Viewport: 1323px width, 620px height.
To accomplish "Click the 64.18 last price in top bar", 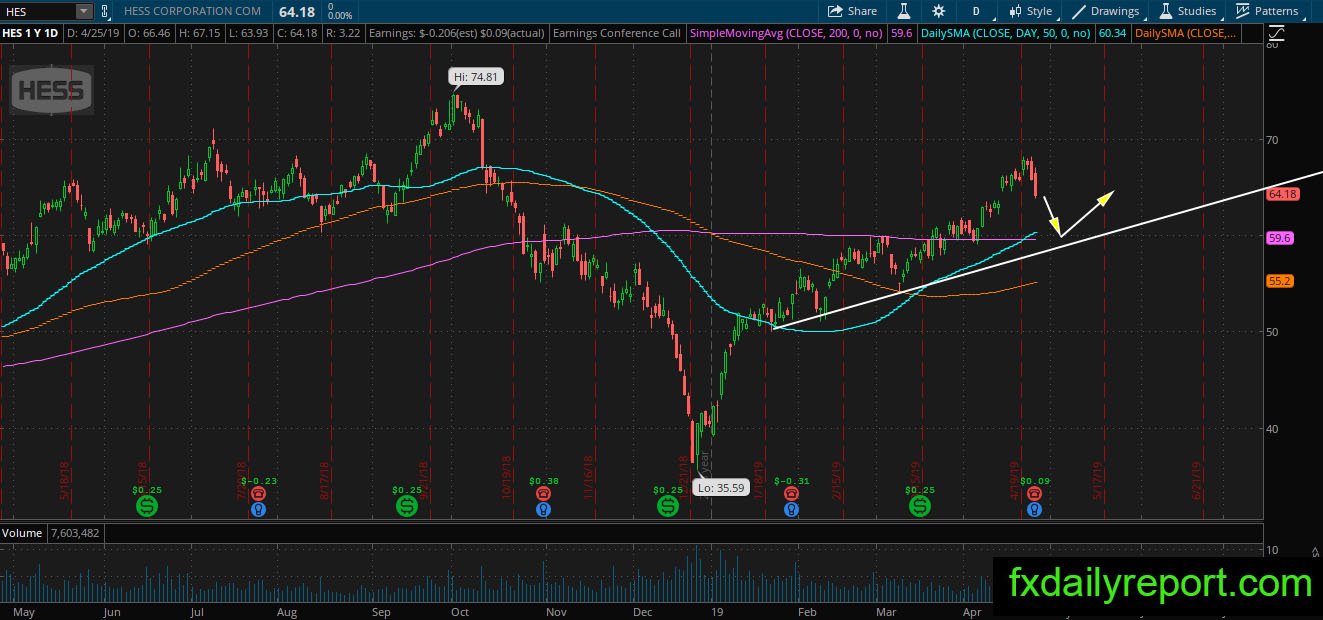I will pyautogui.click(x=296, y=11).
